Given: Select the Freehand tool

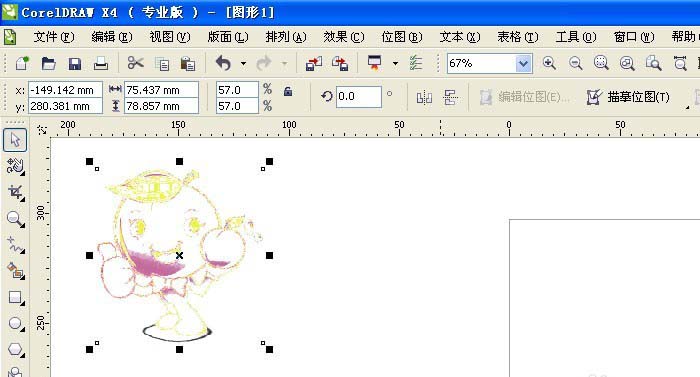Looking at the screenshot, I should click(15, 245).
